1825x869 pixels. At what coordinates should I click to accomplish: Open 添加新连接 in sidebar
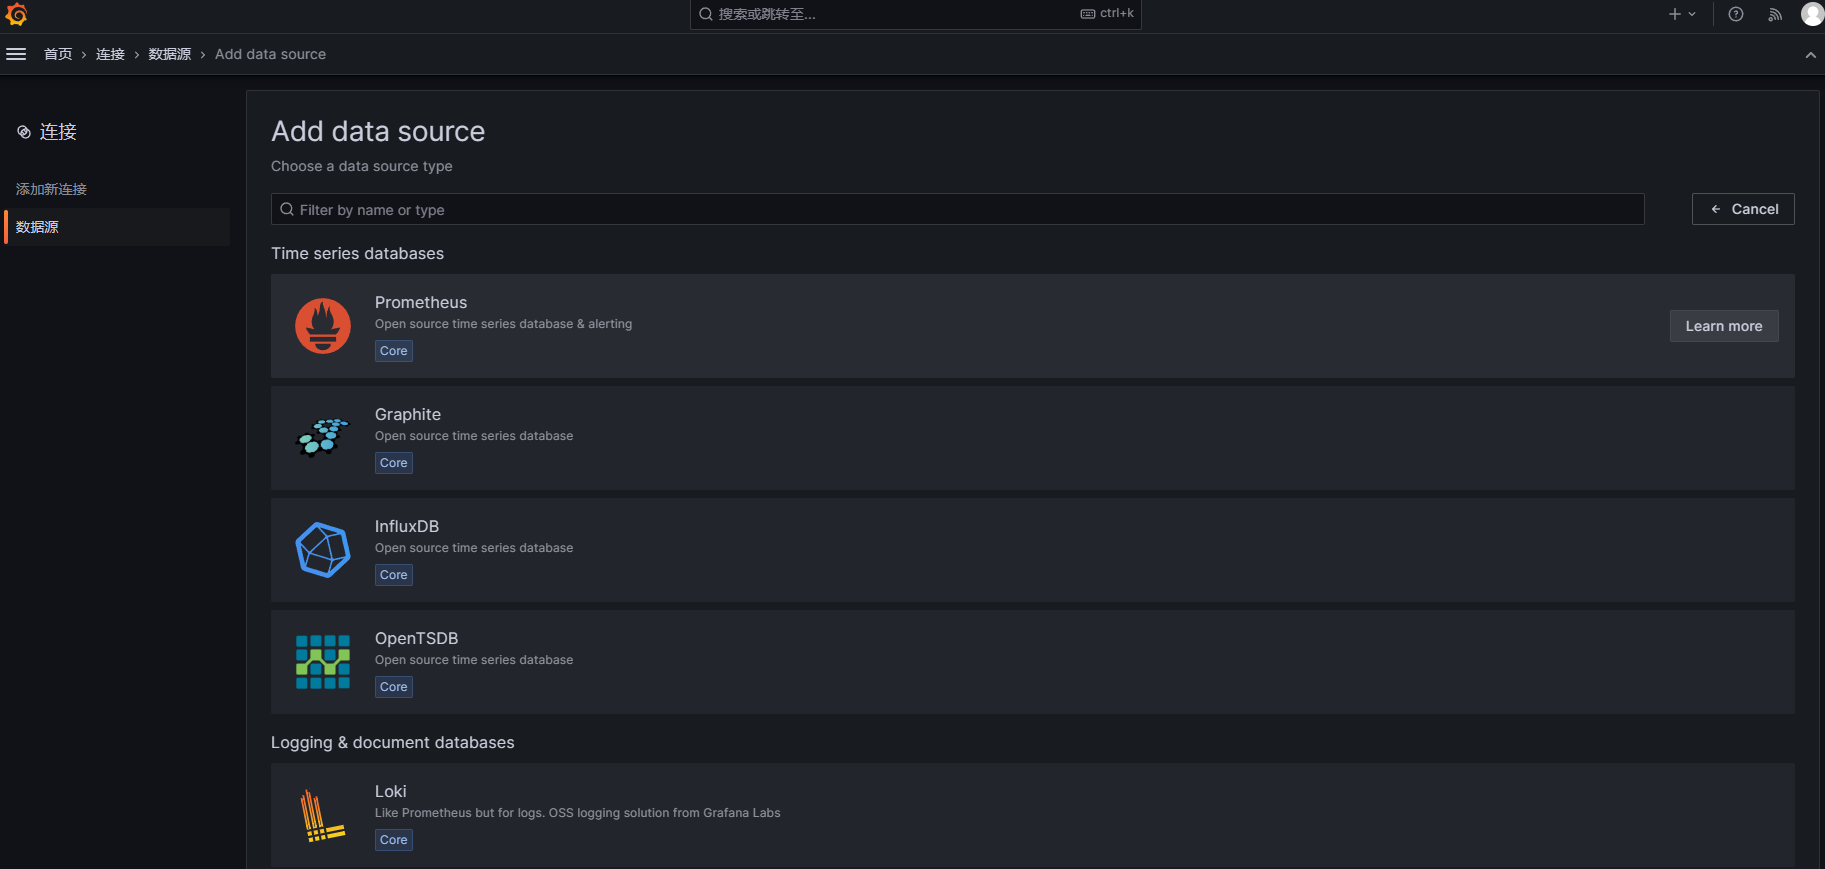click(x=51, y=189)
